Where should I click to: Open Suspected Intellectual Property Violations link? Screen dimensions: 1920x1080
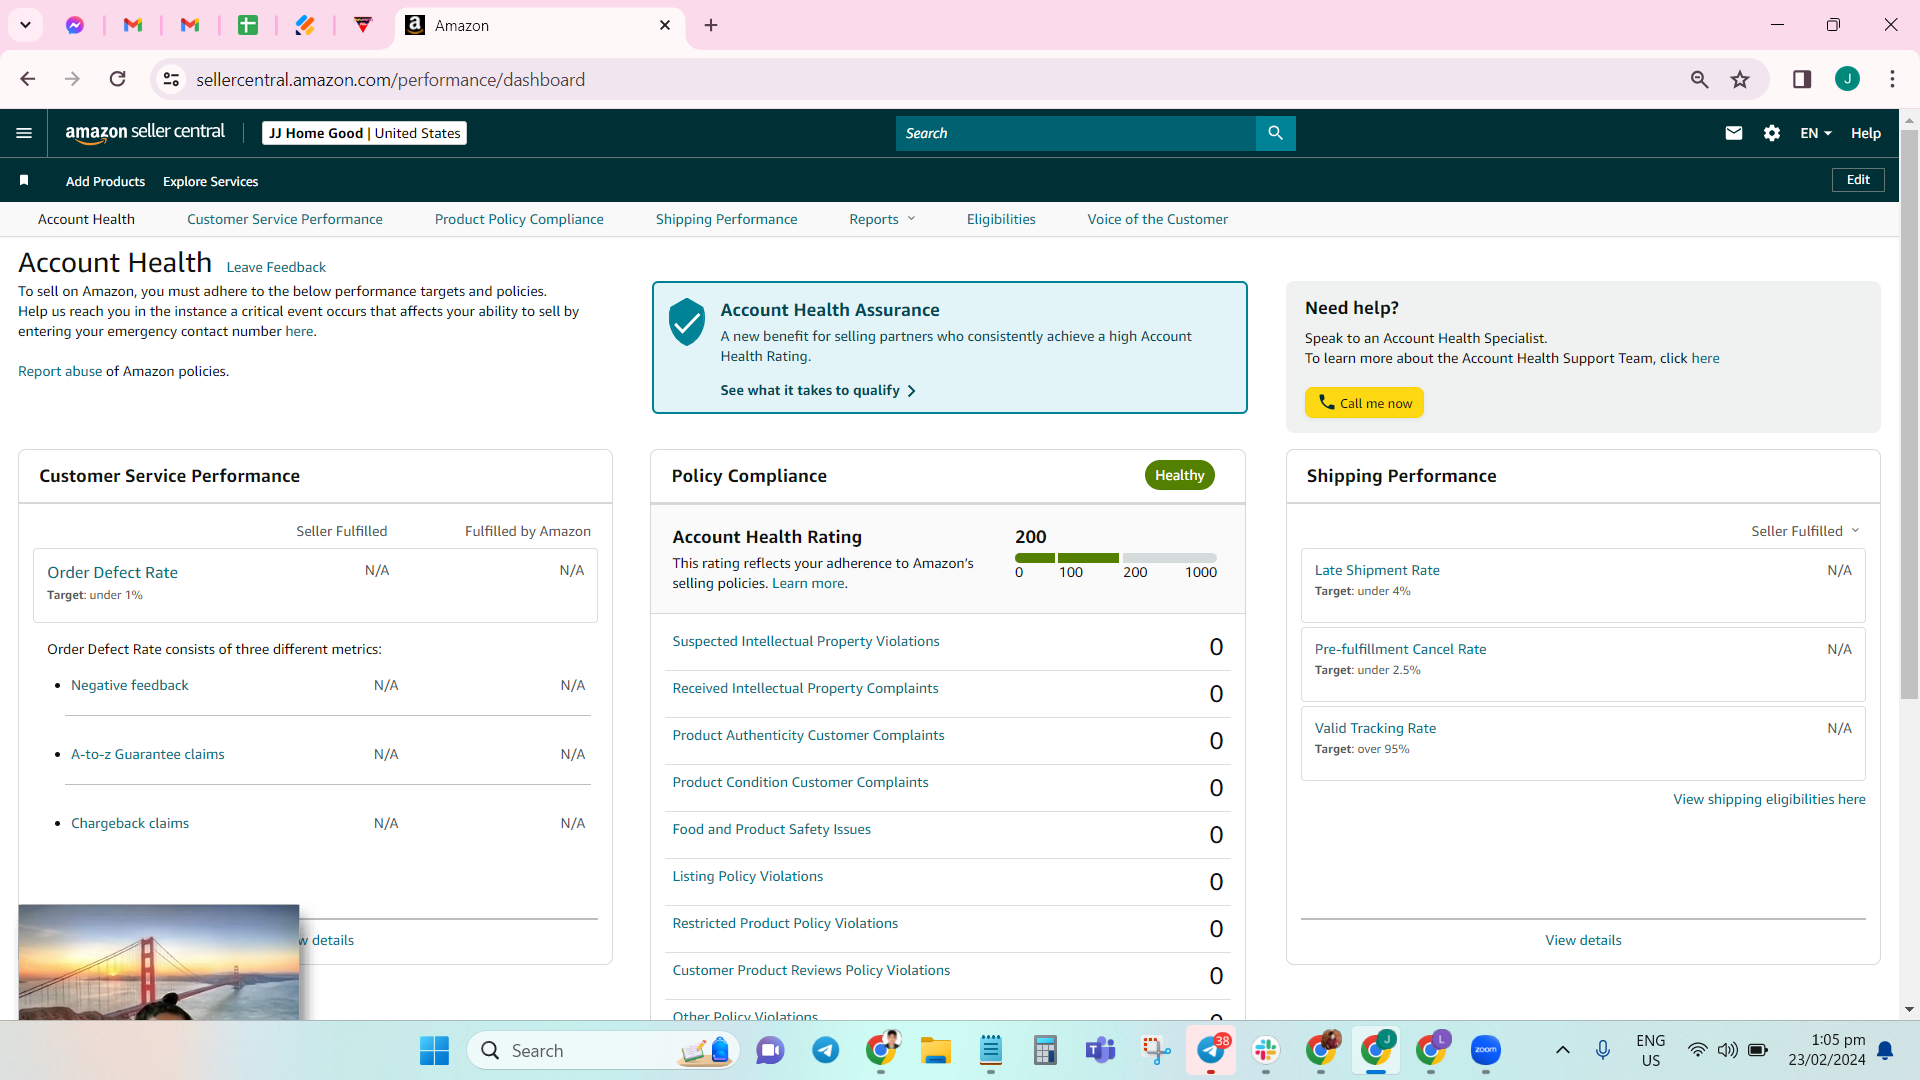tap(806, 641)
